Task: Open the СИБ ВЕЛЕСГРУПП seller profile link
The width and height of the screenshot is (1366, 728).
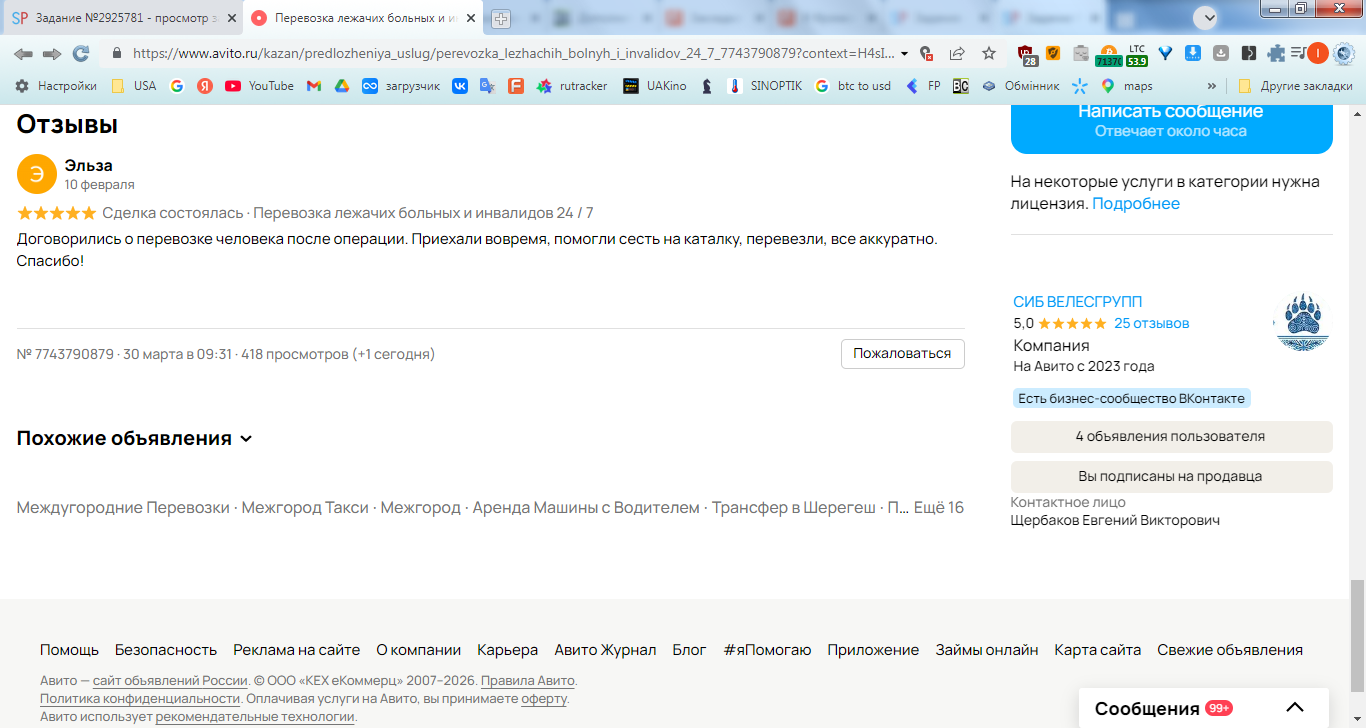Action: pos(1077,301)
